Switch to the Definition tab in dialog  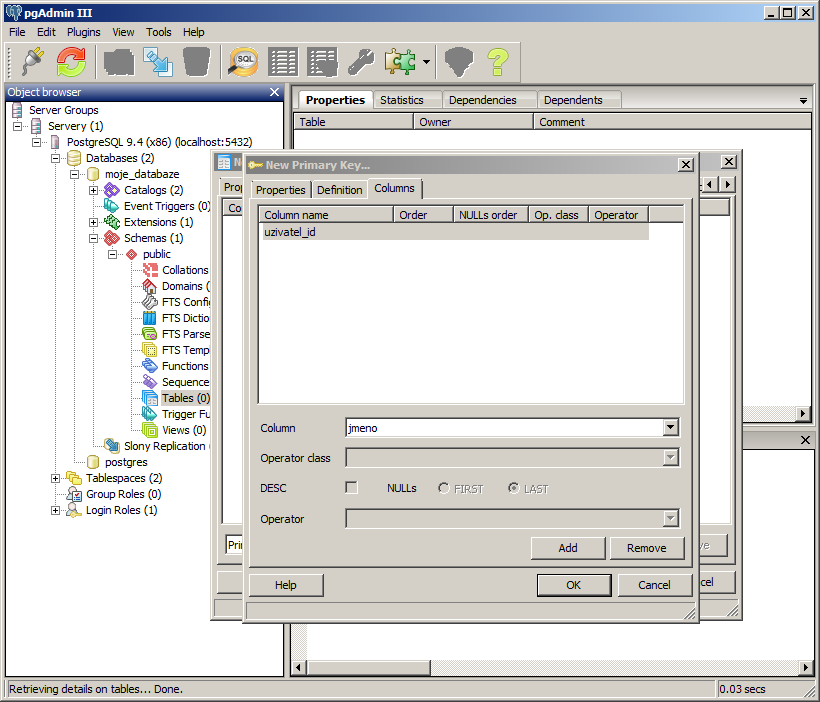coord(339,190)
